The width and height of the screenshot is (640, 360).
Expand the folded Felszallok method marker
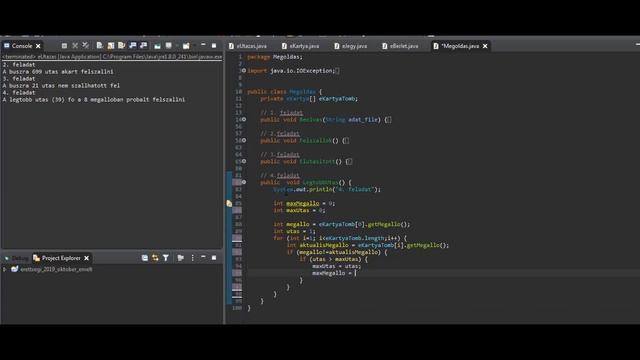[x=244, y=140]
